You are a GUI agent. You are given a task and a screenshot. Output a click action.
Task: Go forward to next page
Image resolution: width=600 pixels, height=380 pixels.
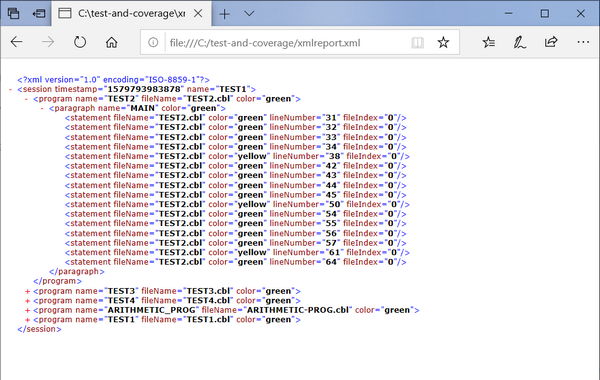(x=48, y=42)
